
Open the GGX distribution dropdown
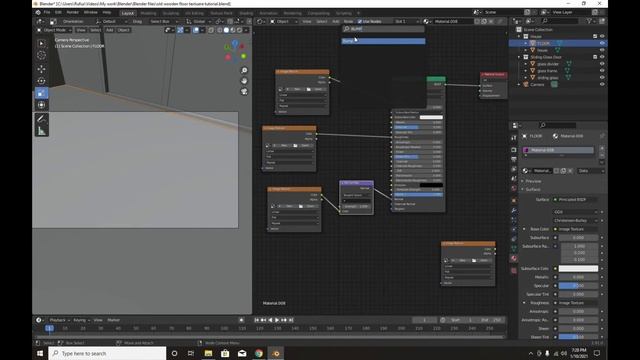pyautogui.click(x=576, y=212)
